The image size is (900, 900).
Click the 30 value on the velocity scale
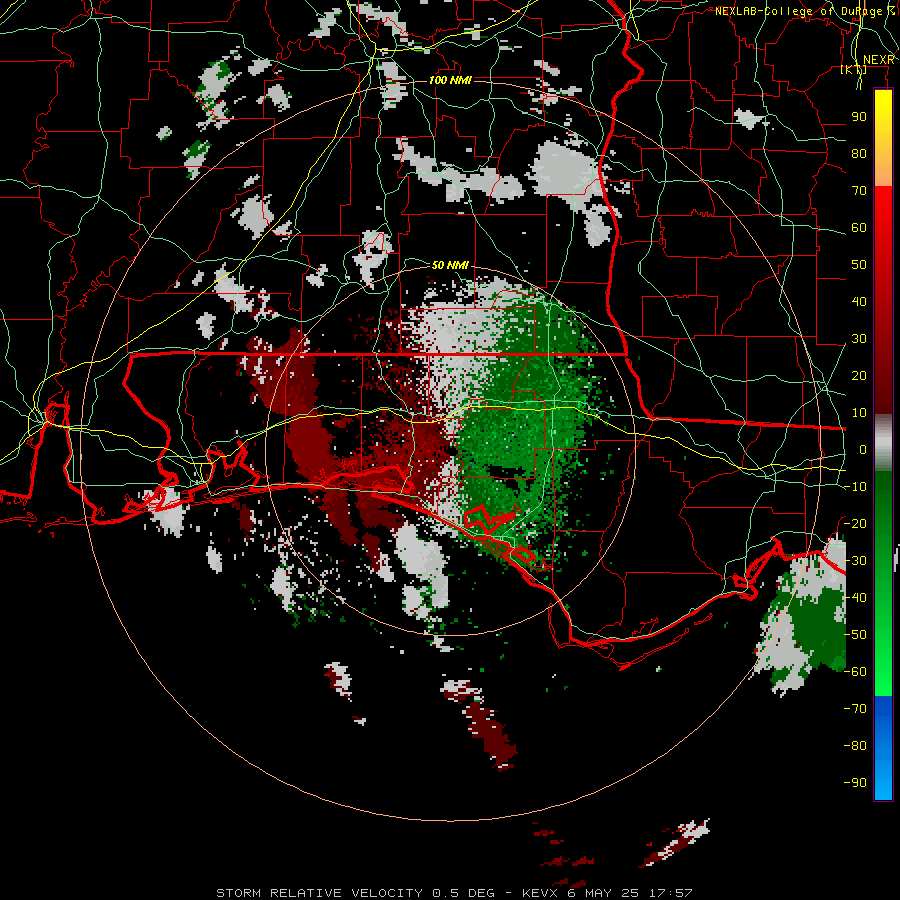pyautogui.click(x=859, y=339)
